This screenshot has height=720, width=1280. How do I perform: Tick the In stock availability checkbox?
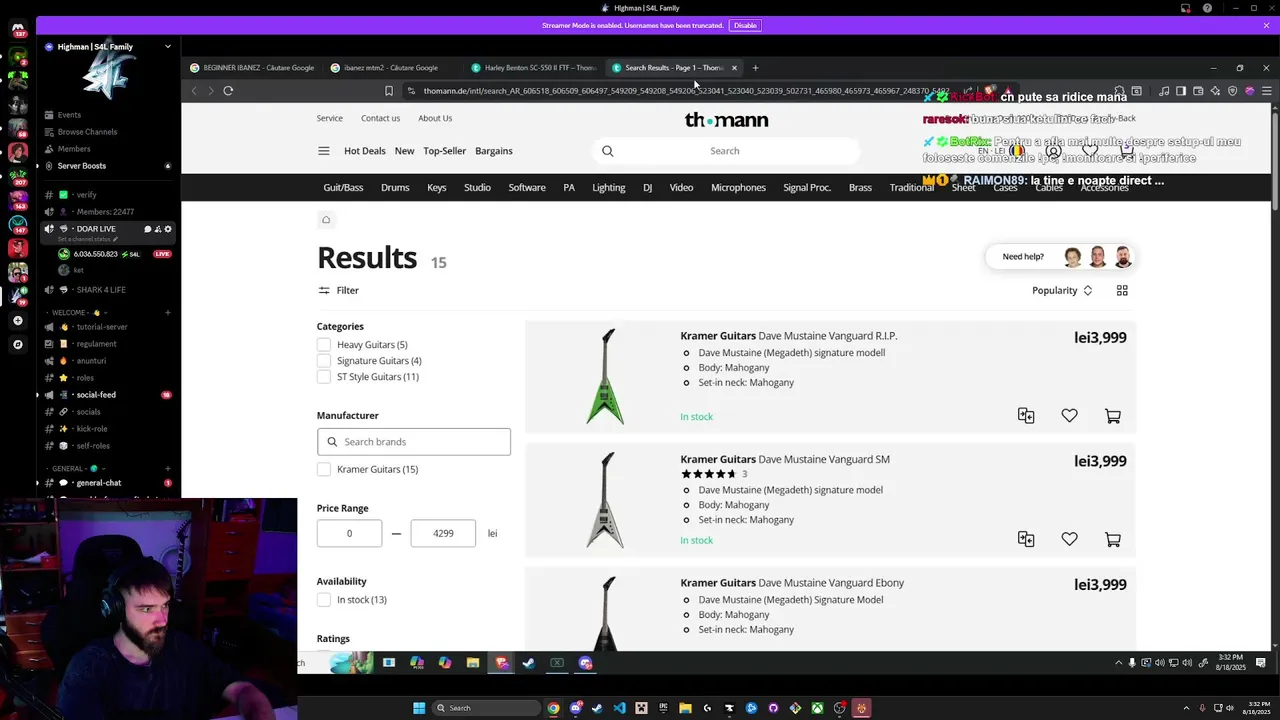[x=324, y=600]
